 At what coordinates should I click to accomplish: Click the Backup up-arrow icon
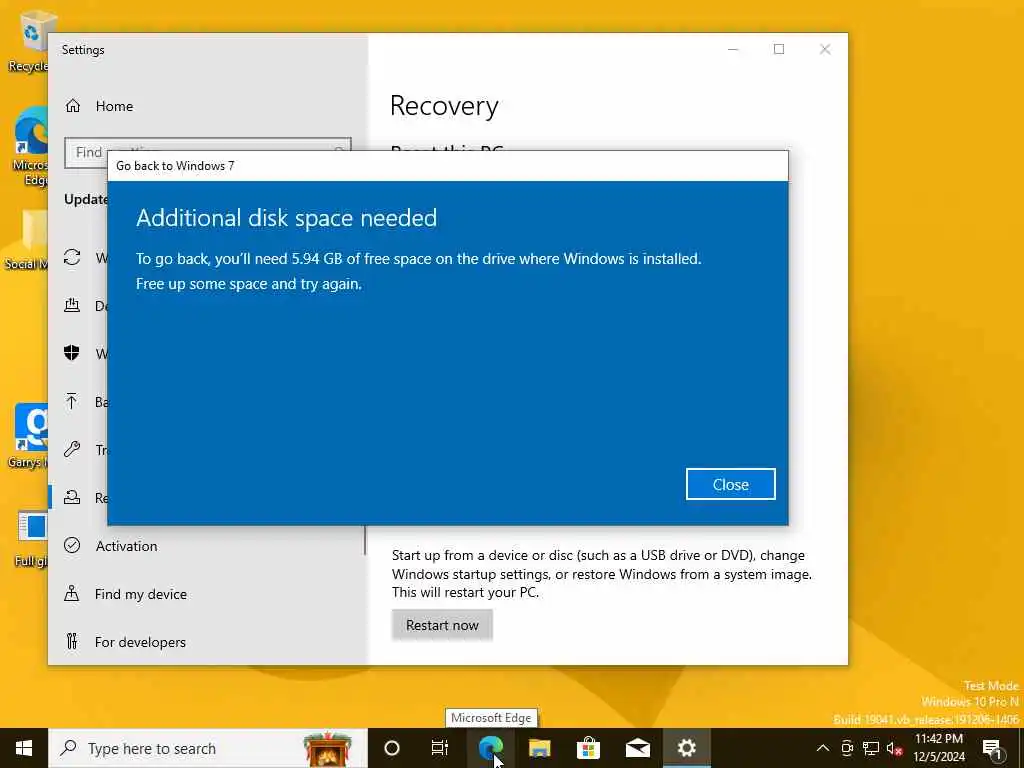point(72,401)
